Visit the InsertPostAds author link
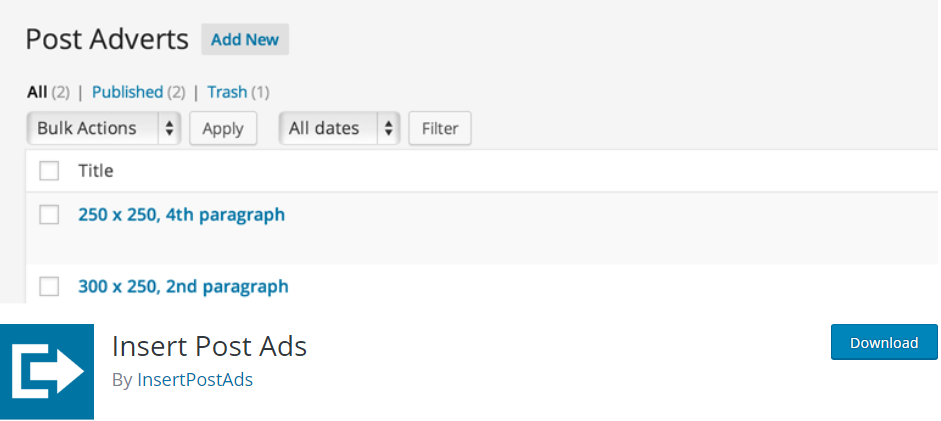Image resolution: width=941 pixels, height=421 pixels. point(194,380)
